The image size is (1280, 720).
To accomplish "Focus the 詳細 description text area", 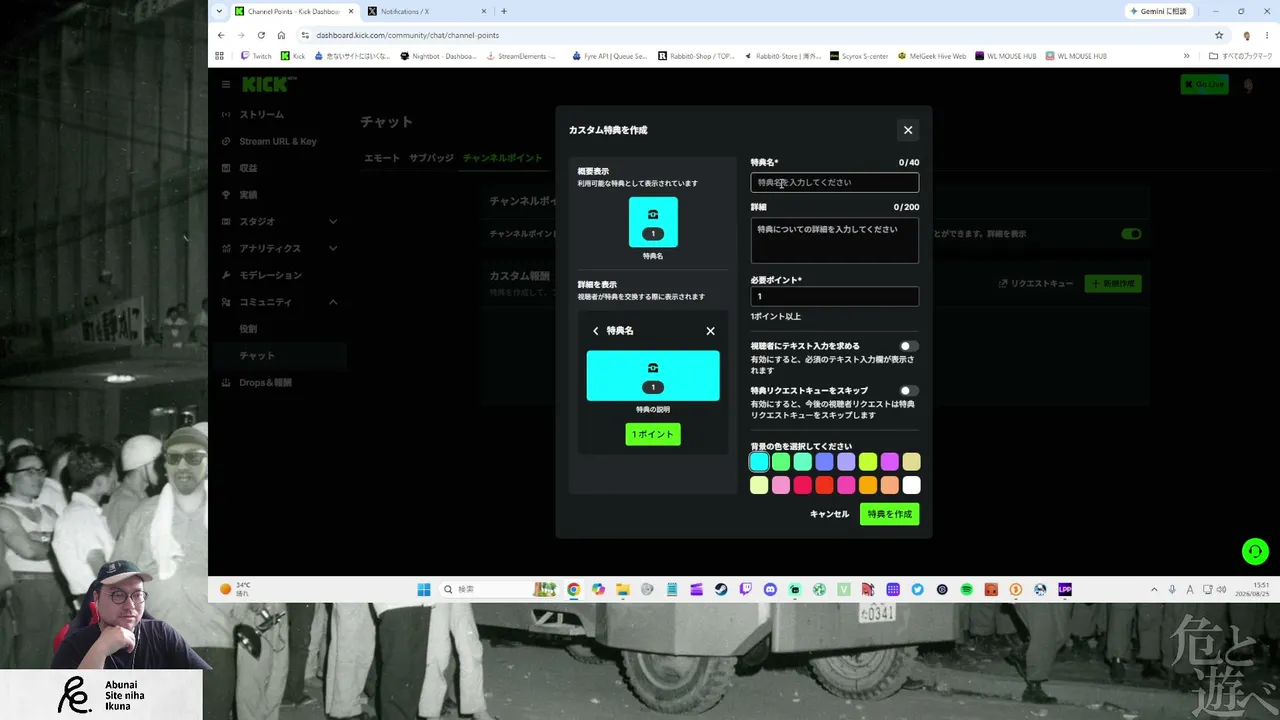I will pos(834,240).
